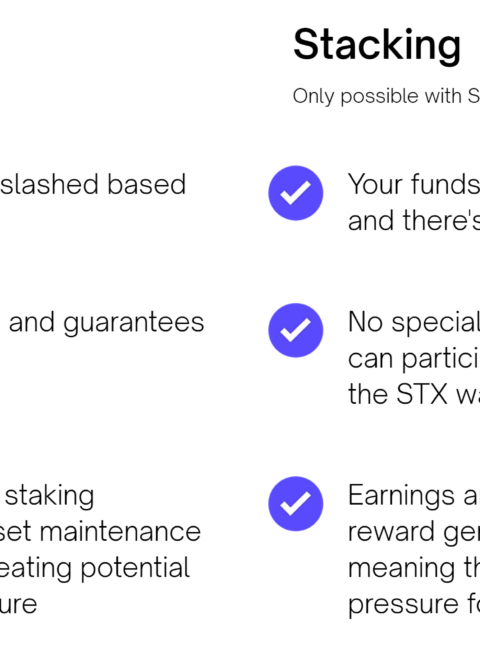
Task: Click the 'can partici' text line
Action: pos(414,359)
